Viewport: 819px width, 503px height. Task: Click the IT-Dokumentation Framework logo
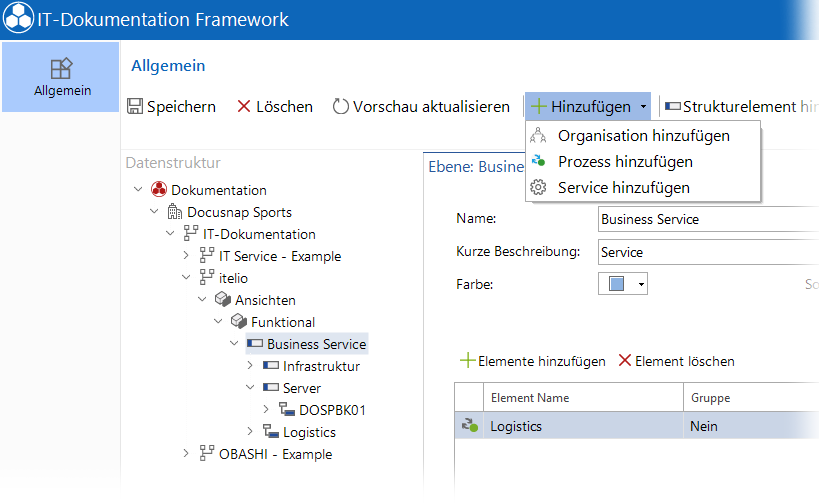tap(18, 18)
